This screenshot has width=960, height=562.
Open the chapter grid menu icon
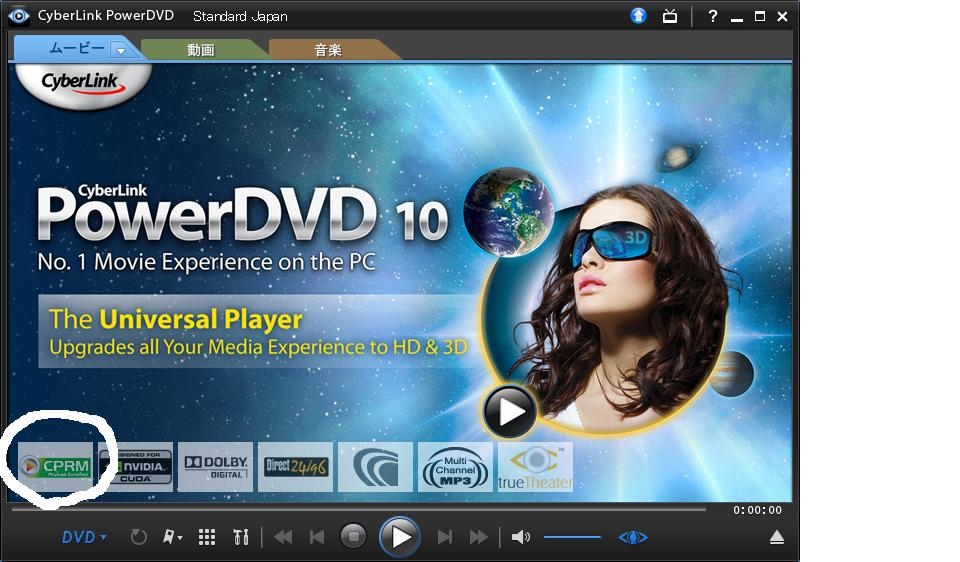pyautogui.click(x=207, y=538)
